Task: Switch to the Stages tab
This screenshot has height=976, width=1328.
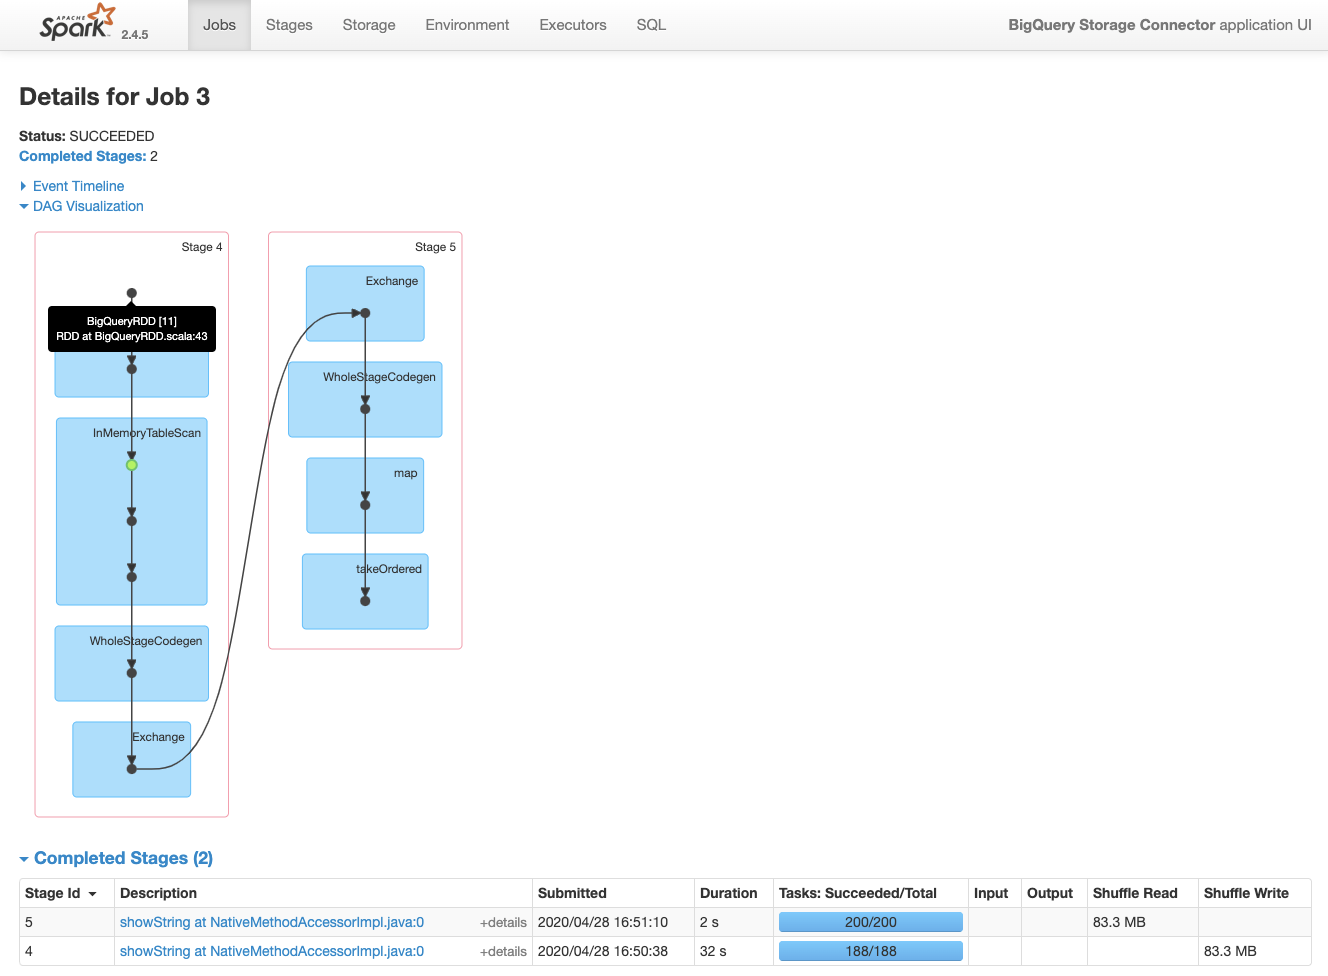Action: (289, 25)
